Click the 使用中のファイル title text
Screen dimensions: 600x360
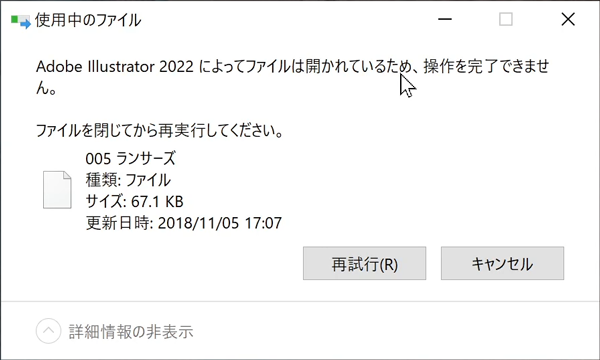(x=88, y=20)
